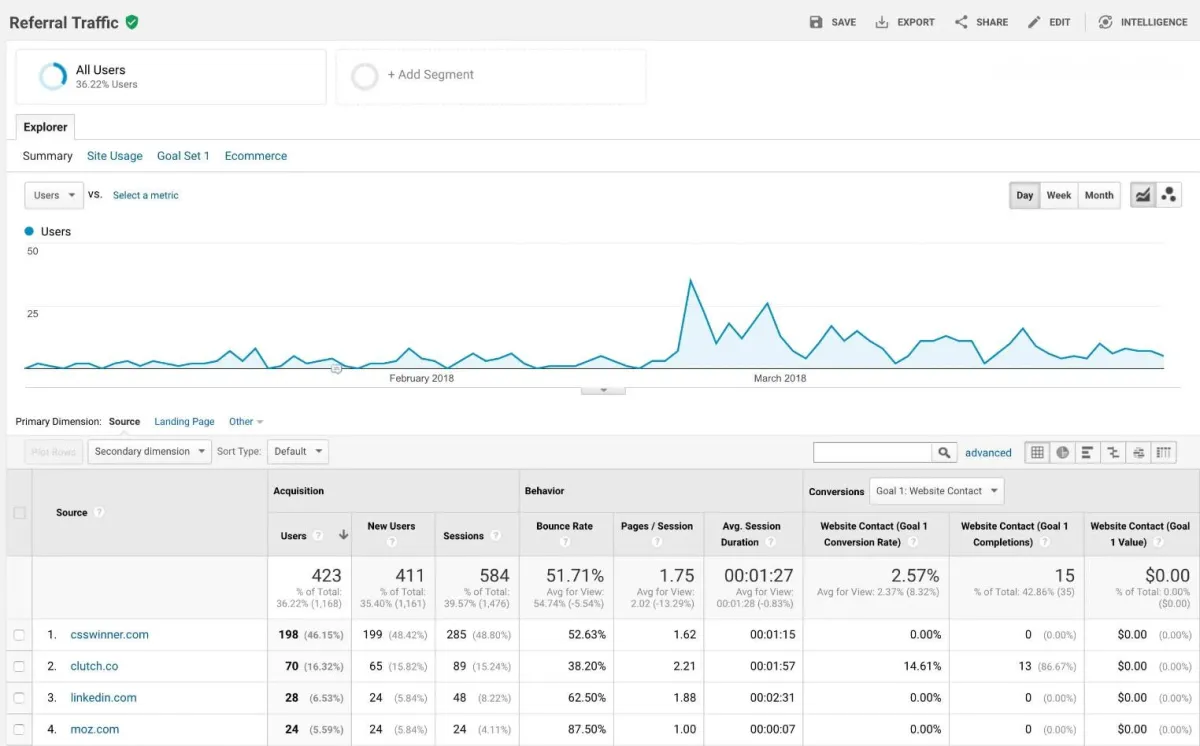Screen dimensions: 1200x746
Task: Click the annotation marker on the timeline
Action: click(336, 368)
